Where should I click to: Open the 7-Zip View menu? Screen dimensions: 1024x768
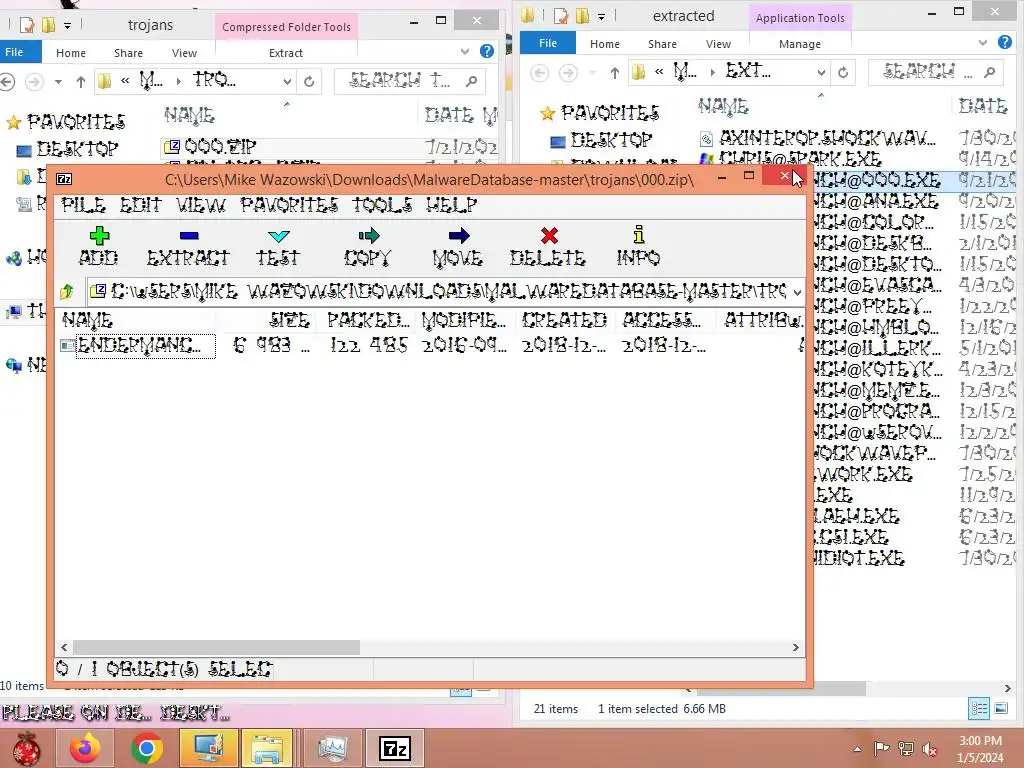[x=200, y=205]
